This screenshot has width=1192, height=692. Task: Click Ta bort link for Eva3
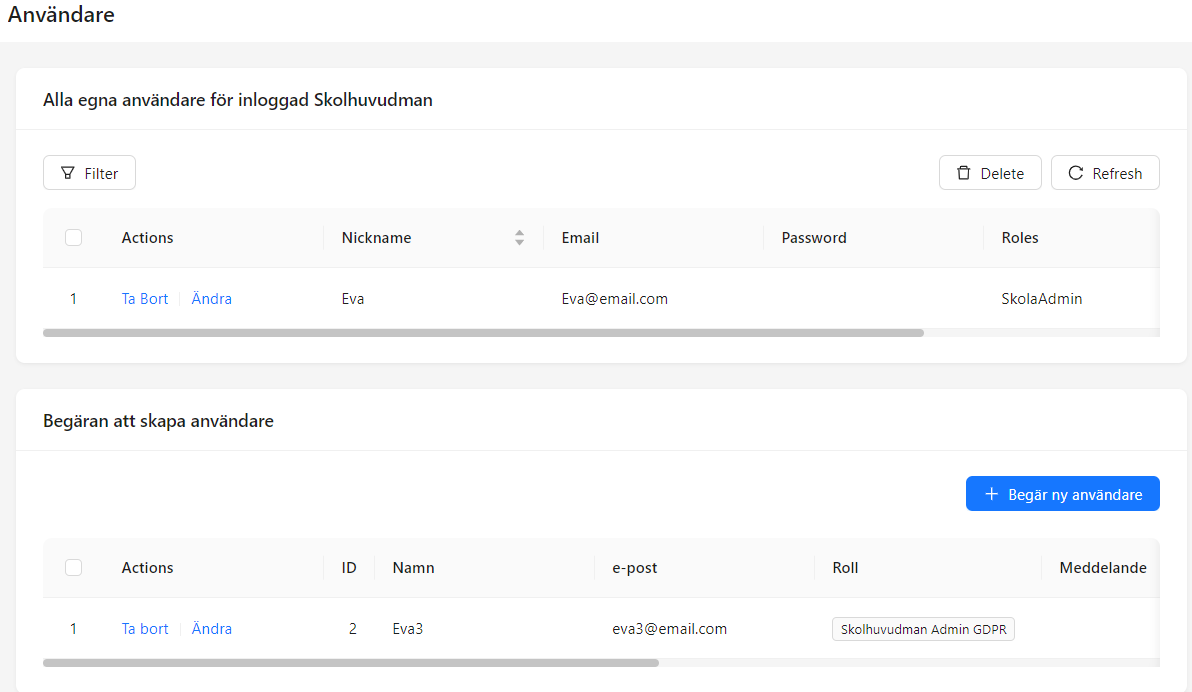[x=144, y=629]
